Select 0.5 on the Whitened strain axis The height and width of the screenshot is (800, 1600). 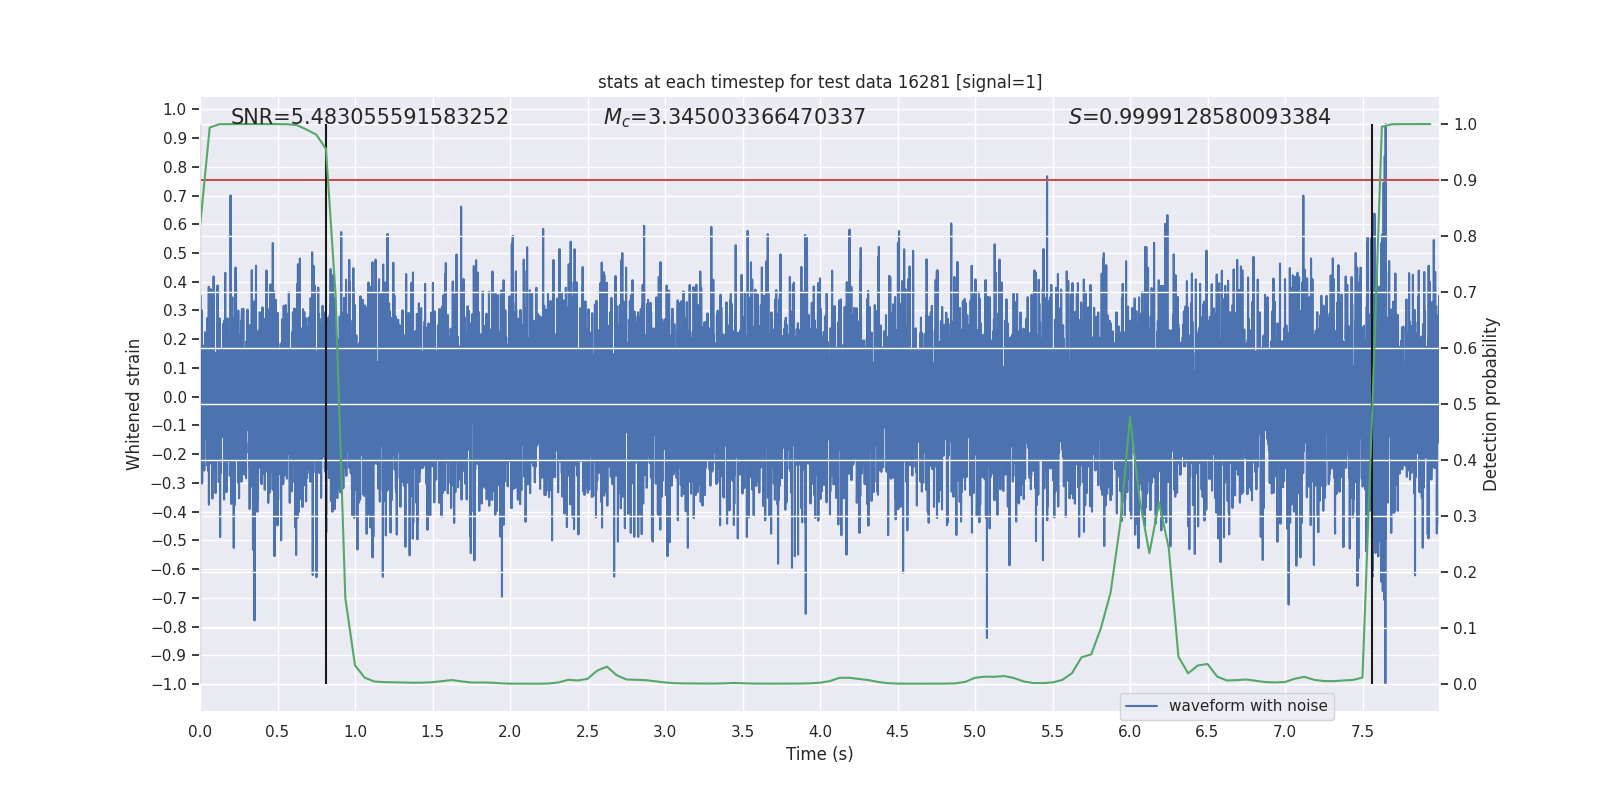(175, 253)
